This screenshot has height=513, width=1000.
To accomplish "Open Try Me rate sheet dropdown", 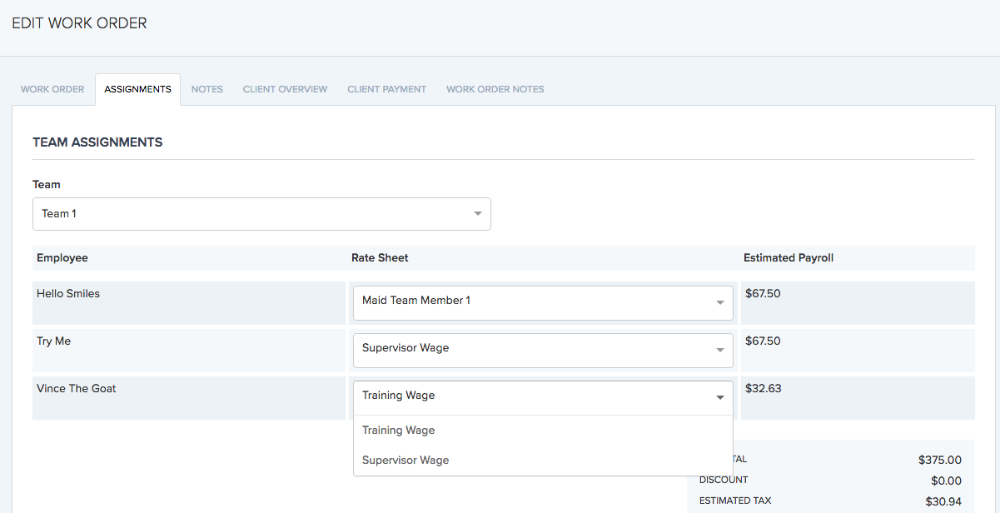I will click(x=543, y=350).
